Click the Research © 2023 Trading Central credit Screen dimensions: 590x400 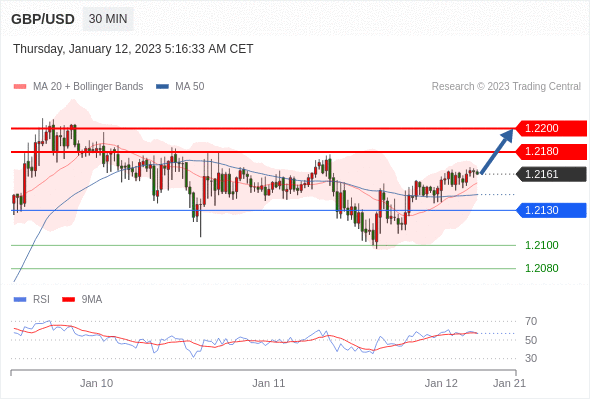(506, 87)
